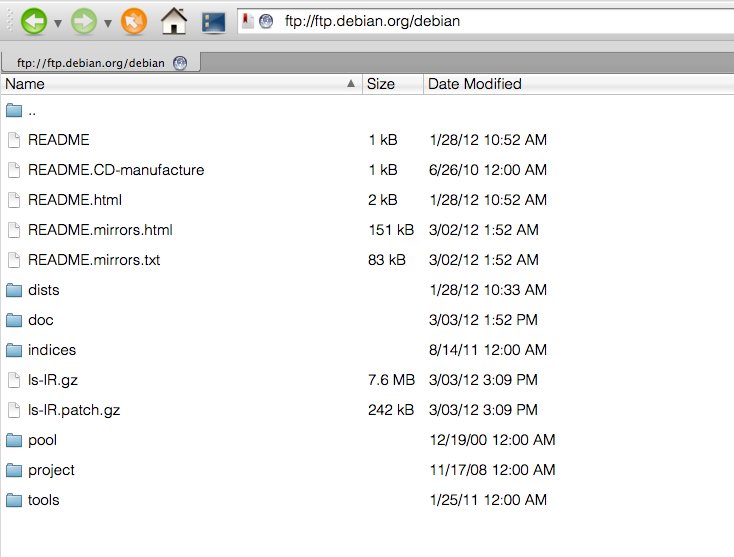Click the 7.6 MB size of ls-lR.gz
734x557 pixels.
[x=391, y=380]
